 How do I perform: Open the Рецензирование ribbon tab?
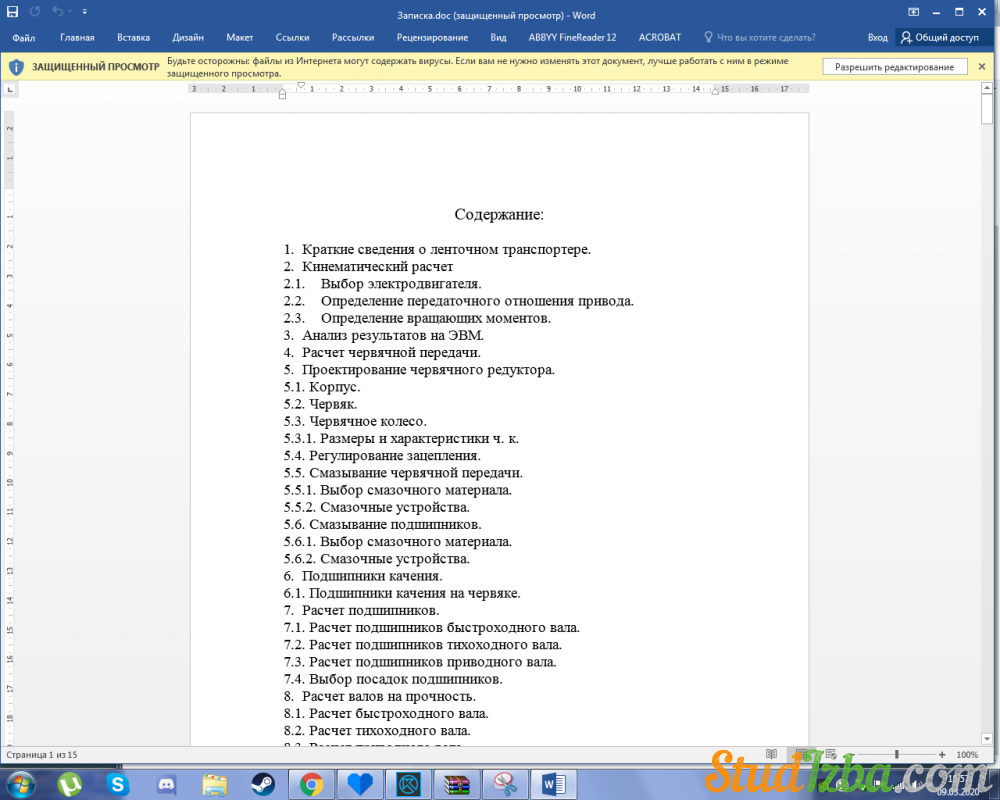[432, 38]
